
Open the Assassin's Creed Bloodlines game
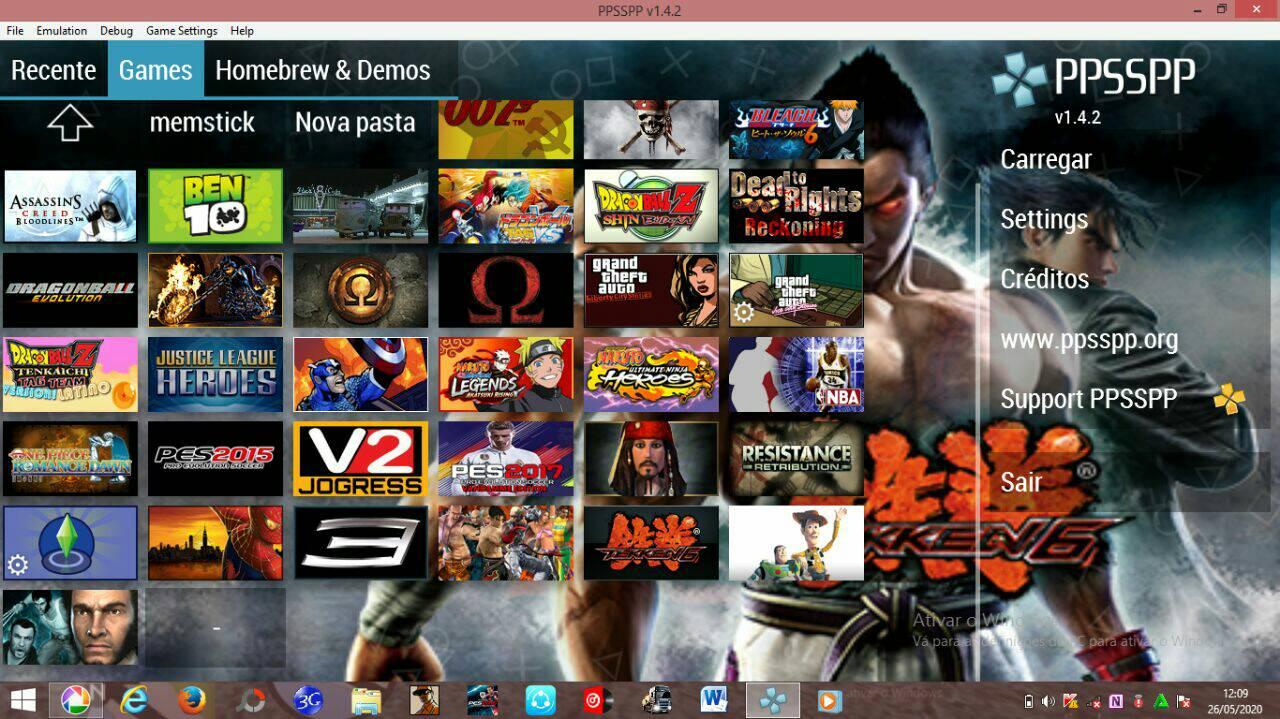coord(70,206)
